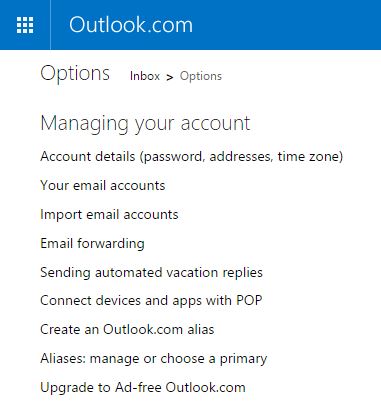381x415 pixels.
Task: Click the breadcrumb arrow separator after Inbox
Action: [x=170, y=77]
